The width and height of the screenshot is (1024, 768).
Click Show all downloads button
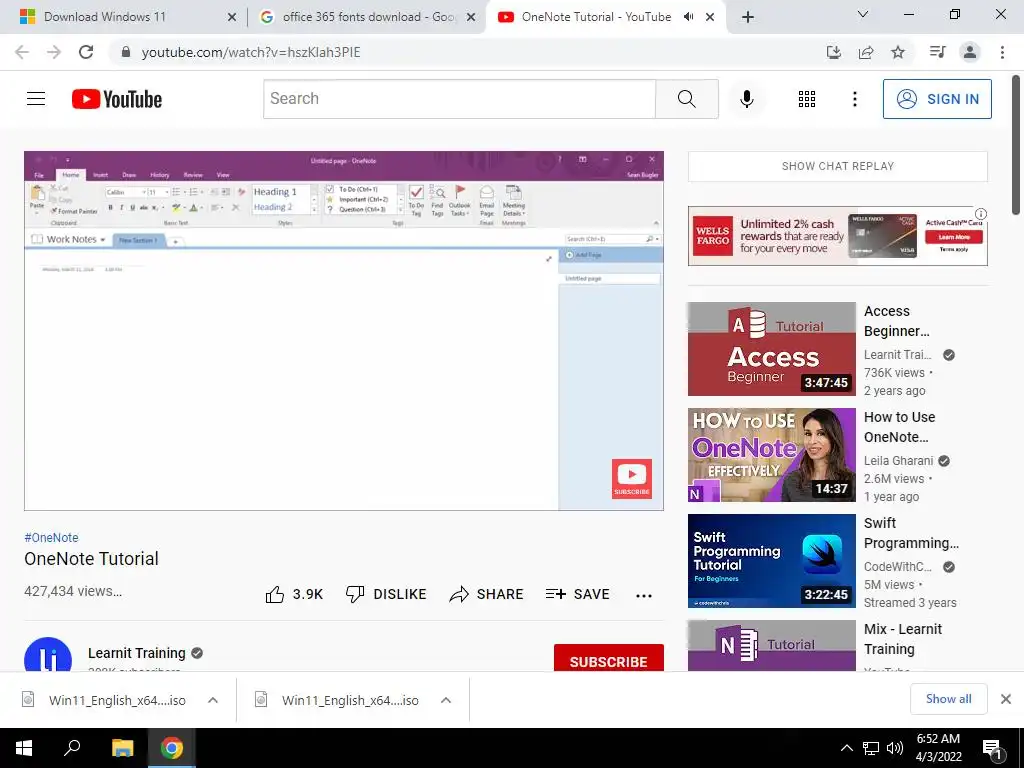click(x=948, y=699)
